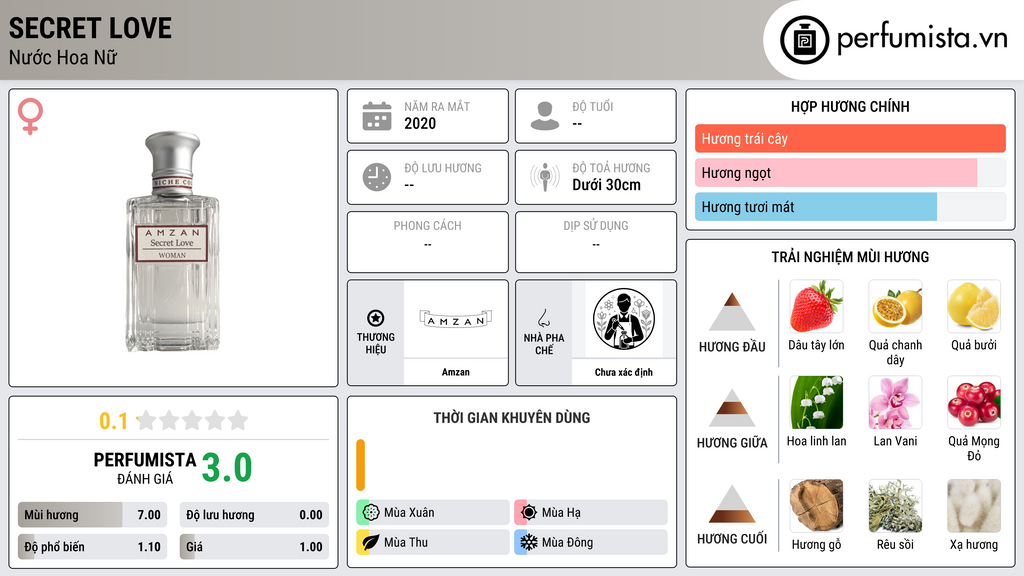Click the Hợp hương chính heading
1024x576 pixels.
pyautogui.click(x=850, y=106)
